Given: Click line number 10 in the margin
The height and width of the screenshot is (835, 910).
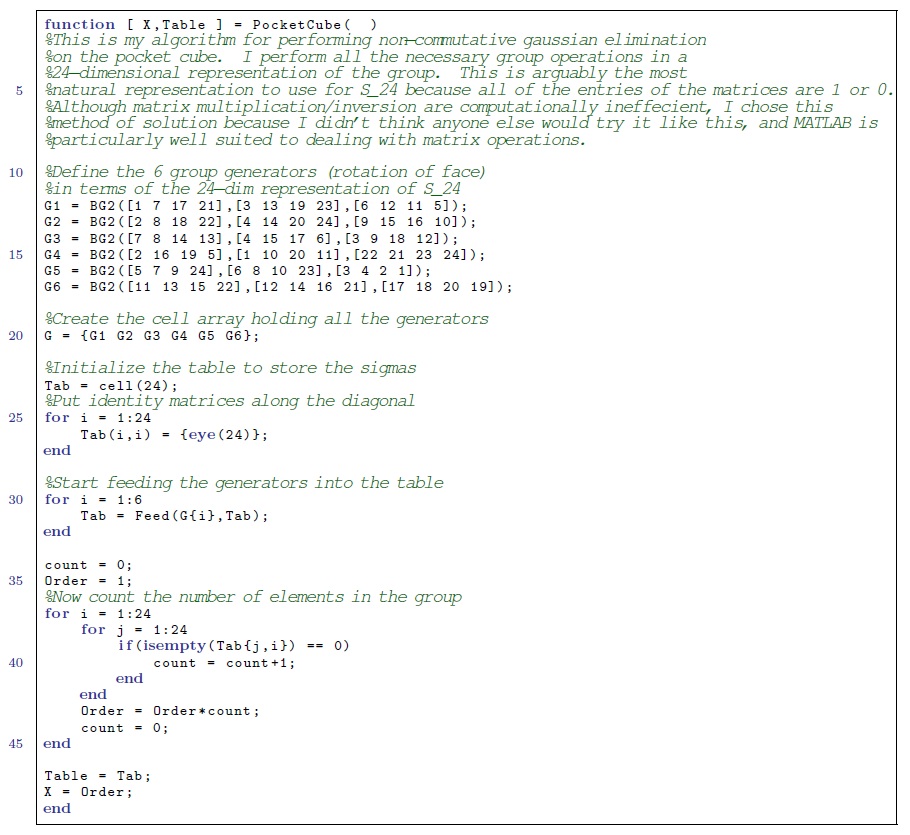Looking at the screenshot, I should click(16, 172).
